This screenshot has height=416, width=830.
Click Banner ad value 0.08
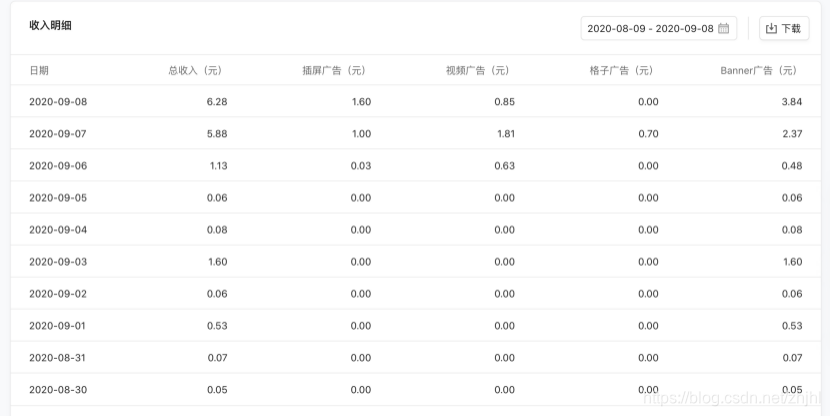click(792, 230)
